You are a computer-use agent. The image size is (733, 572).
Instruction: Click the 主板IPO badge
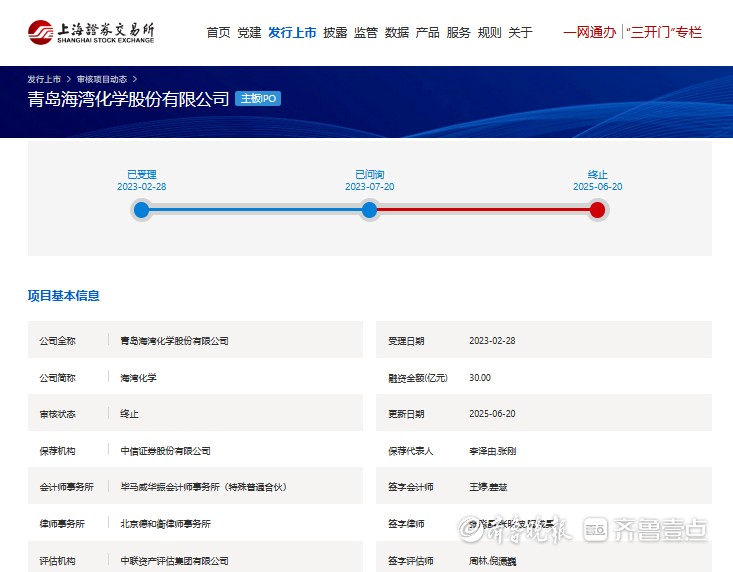(x=258, y=99)
